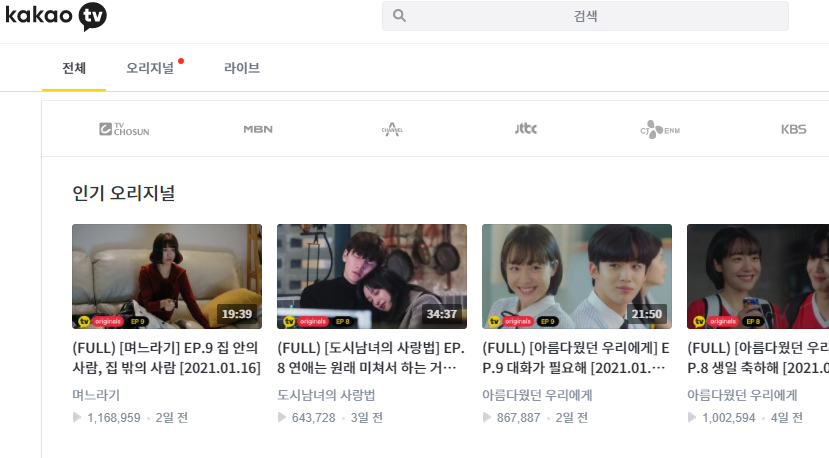Select the 전체 tab
829x458 pixels.
click(x=74, y=68)
